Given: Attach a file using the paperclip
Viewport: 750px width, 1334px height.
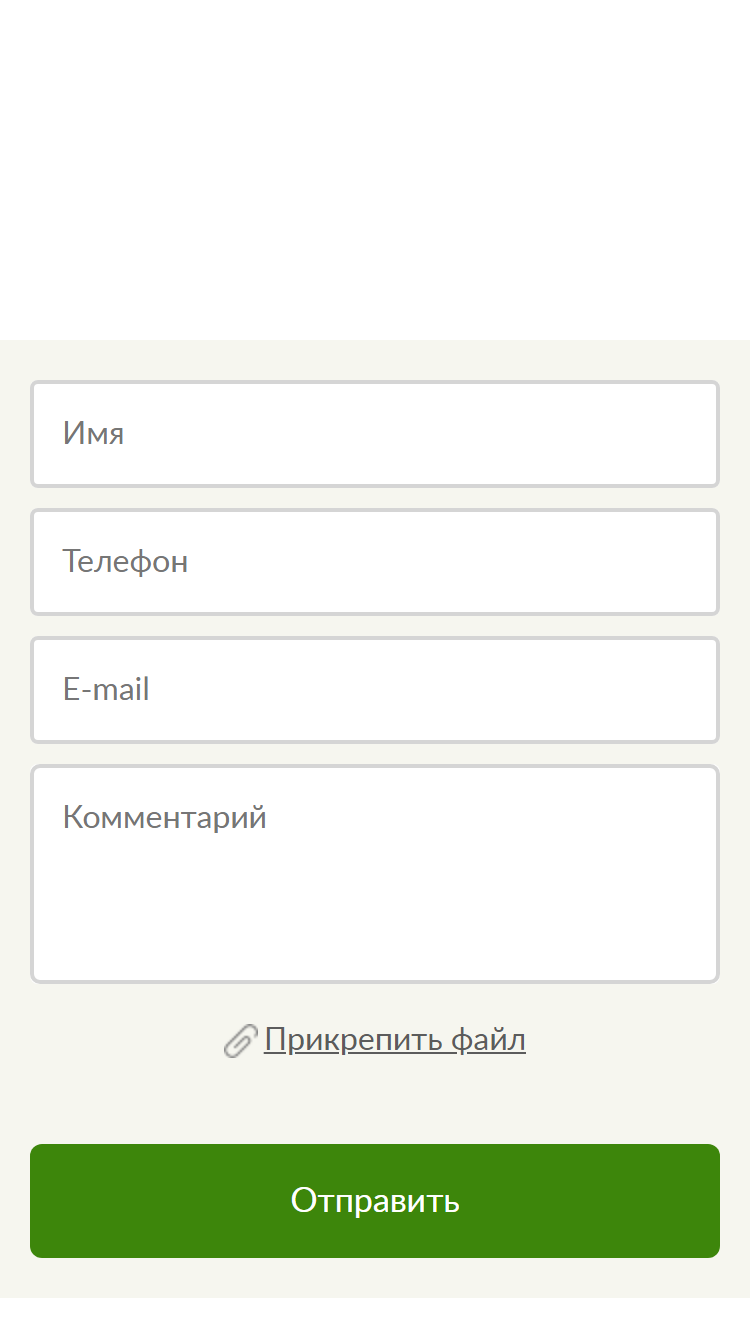Looking at the screenshot, I should 240,1041.
